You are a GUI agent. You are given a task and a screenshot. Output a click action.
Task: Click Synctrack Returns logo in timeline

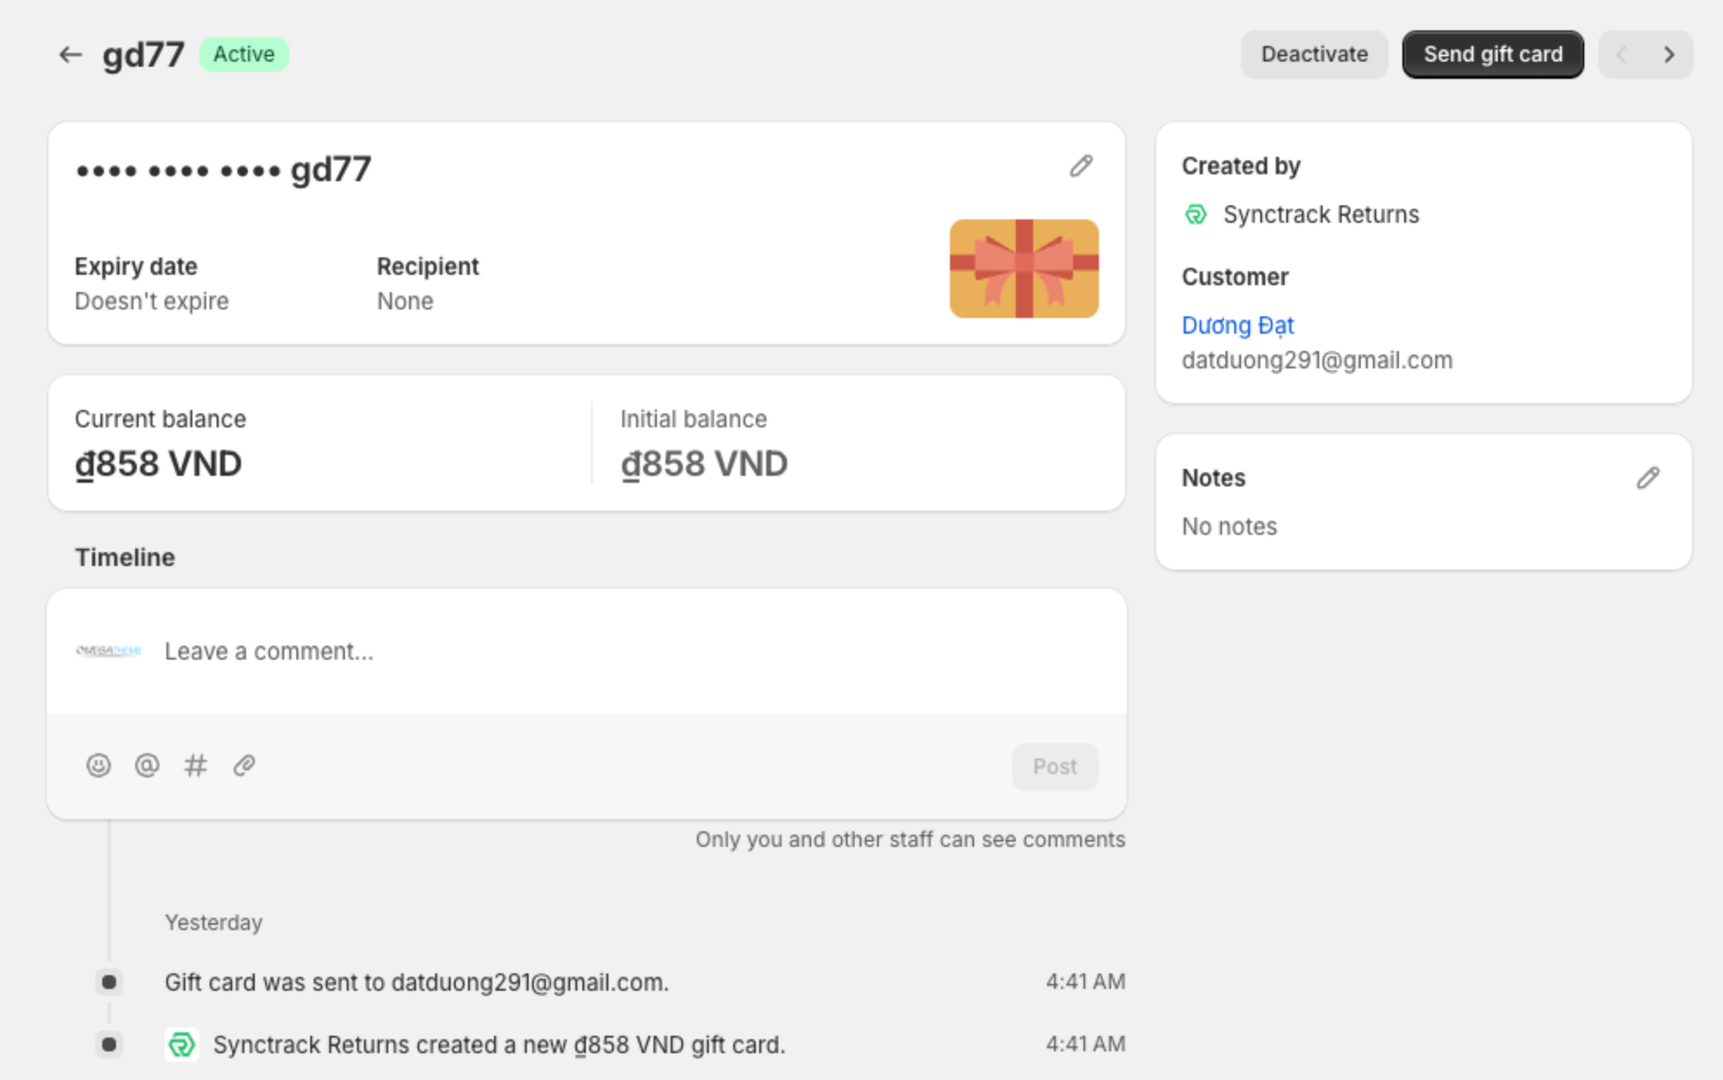click(182, 1045)
